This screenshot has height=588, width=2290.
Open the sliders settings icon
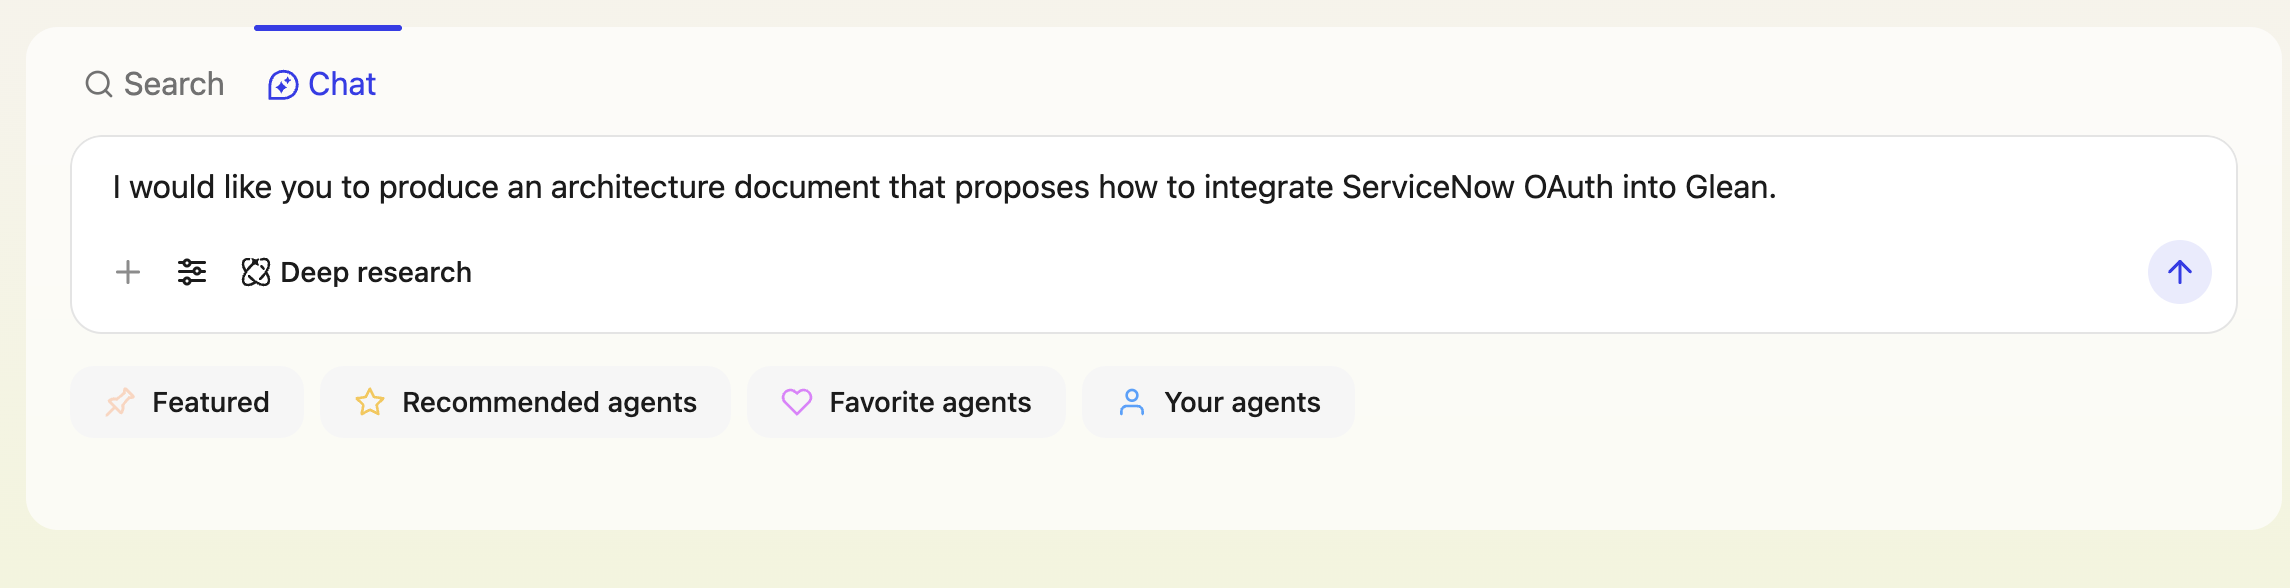(192, 272)
